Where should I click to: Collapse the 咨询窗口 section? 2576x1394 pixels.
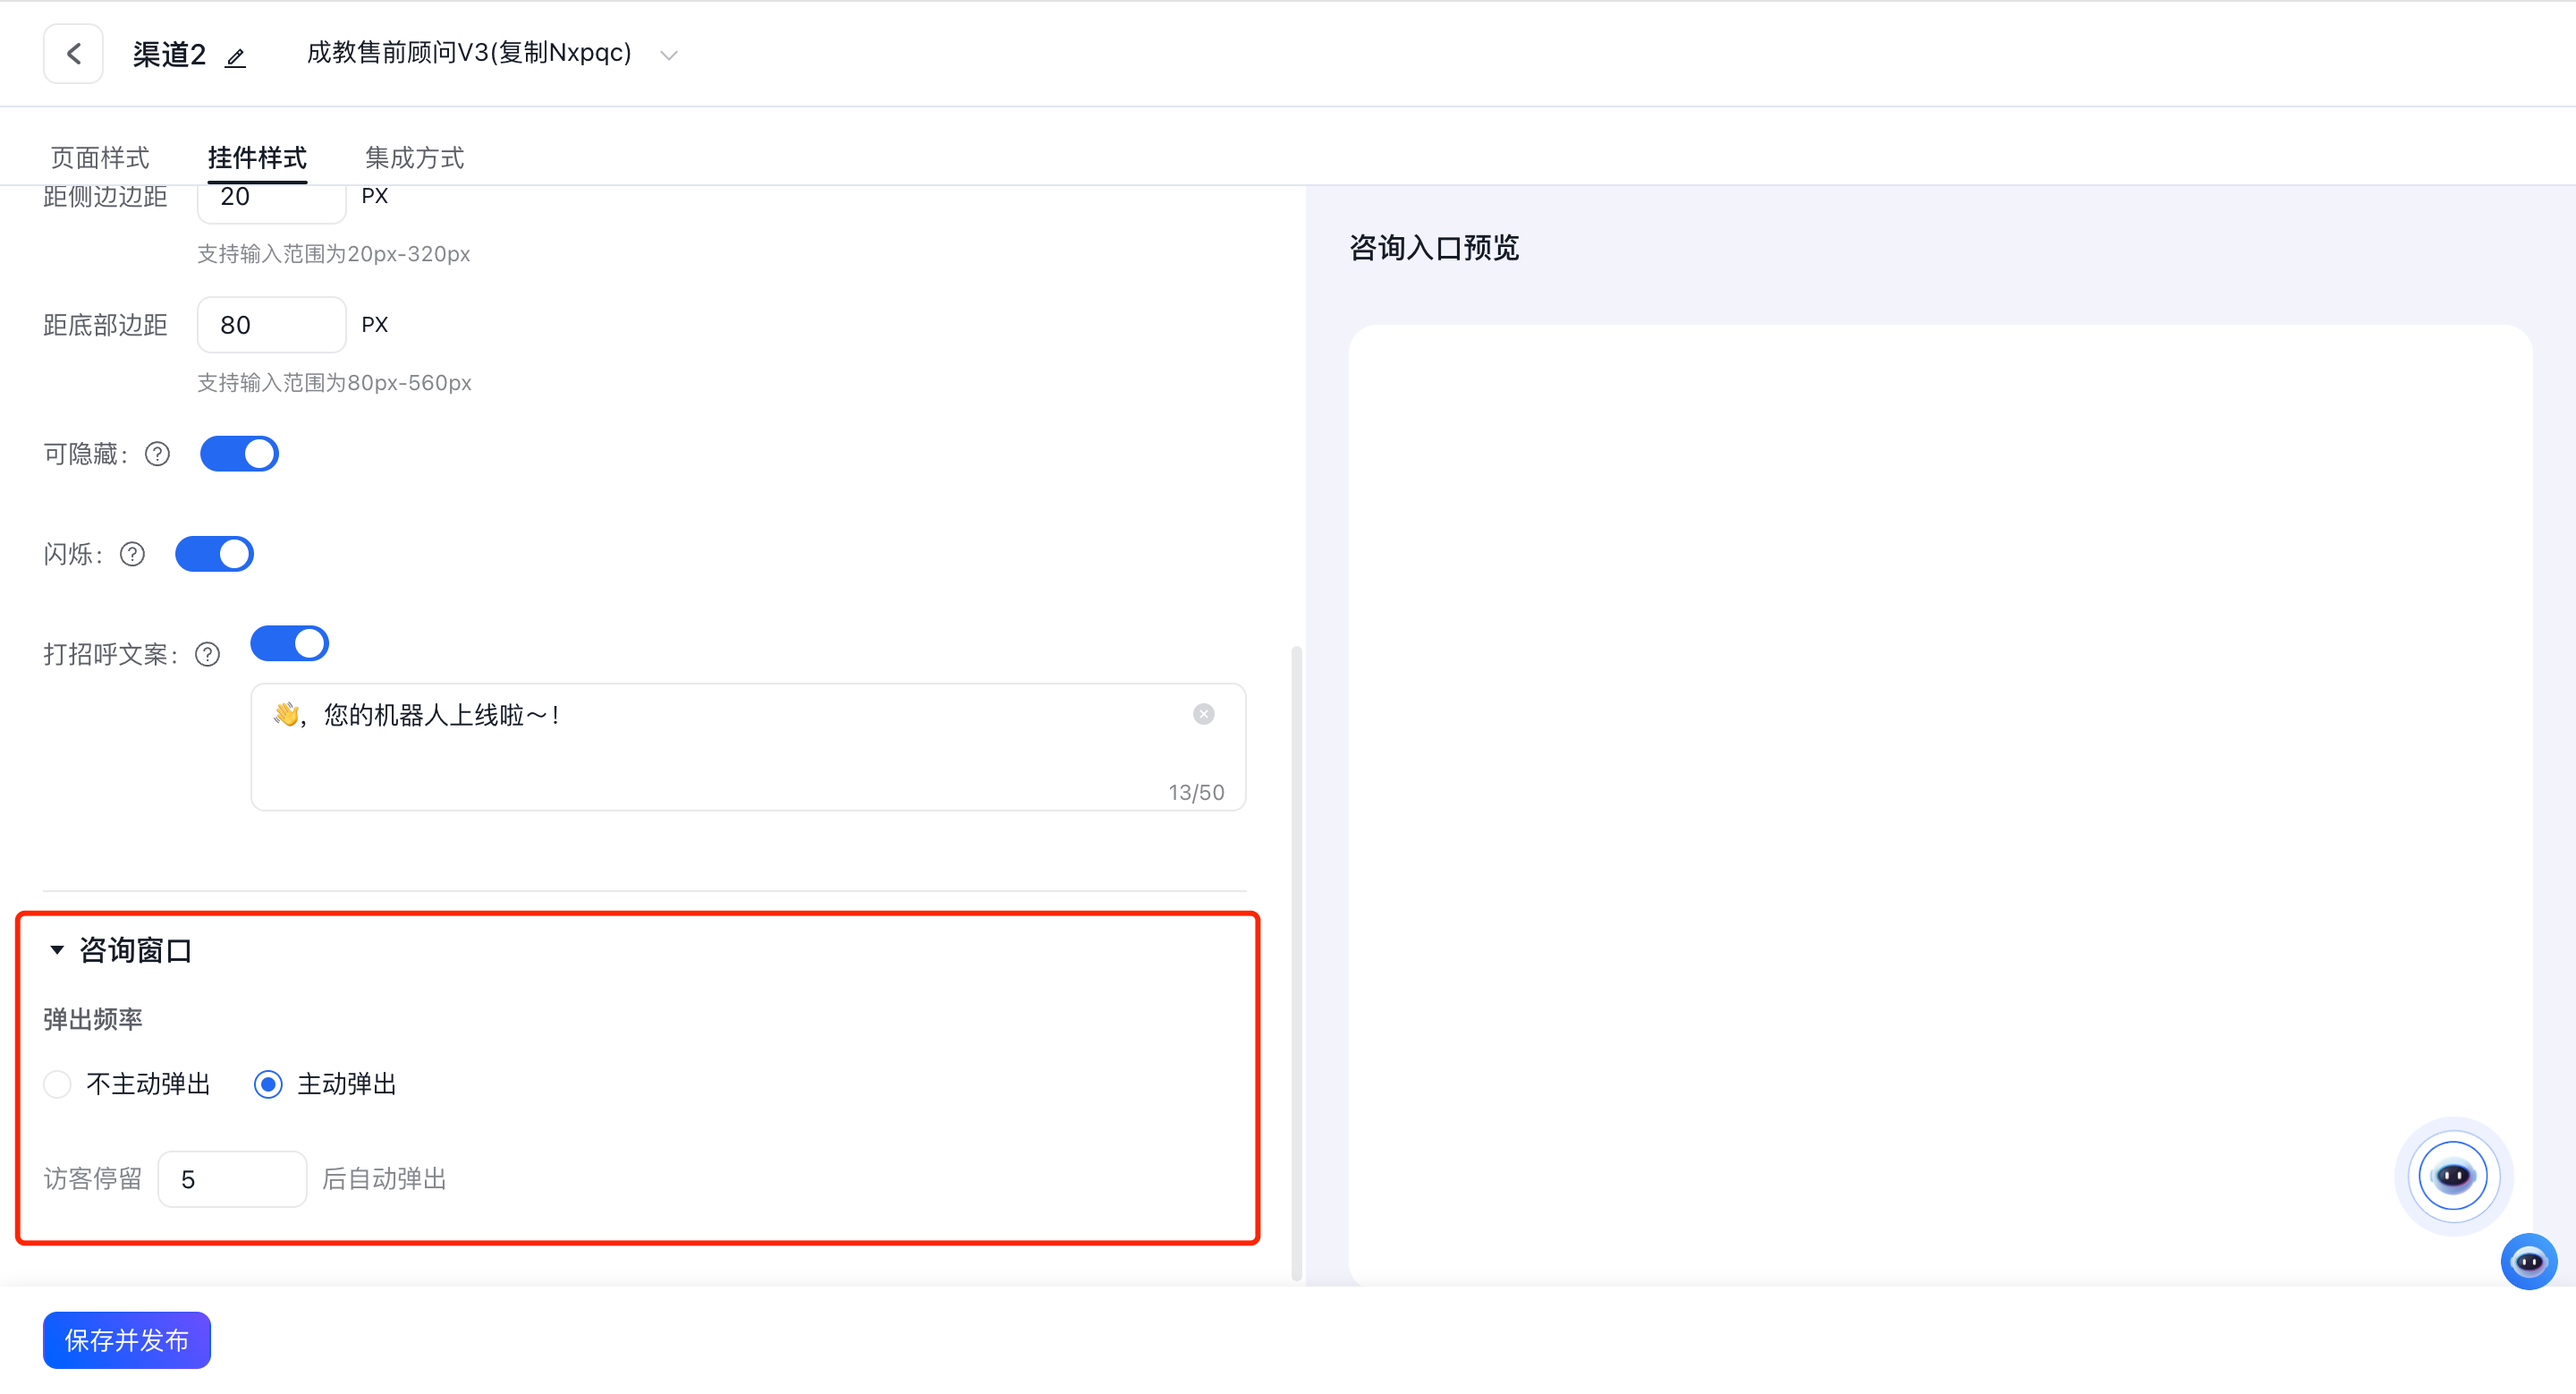click(x=57, y=950)
